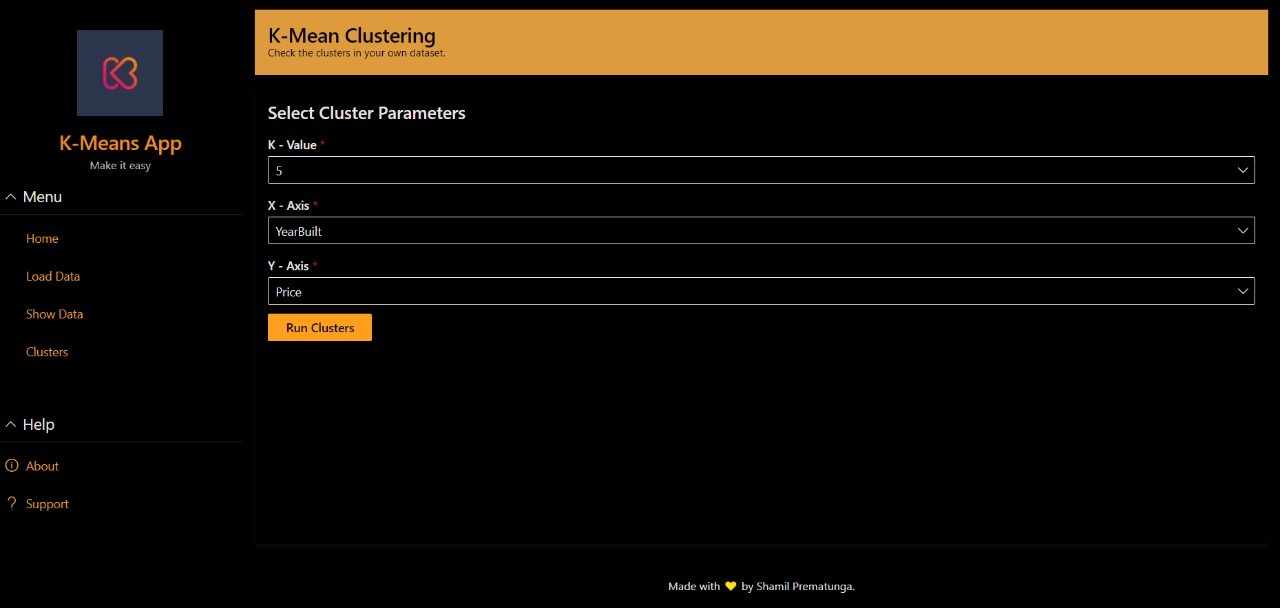
Task: Select Show Data from the sidebar
Action: 55,314
